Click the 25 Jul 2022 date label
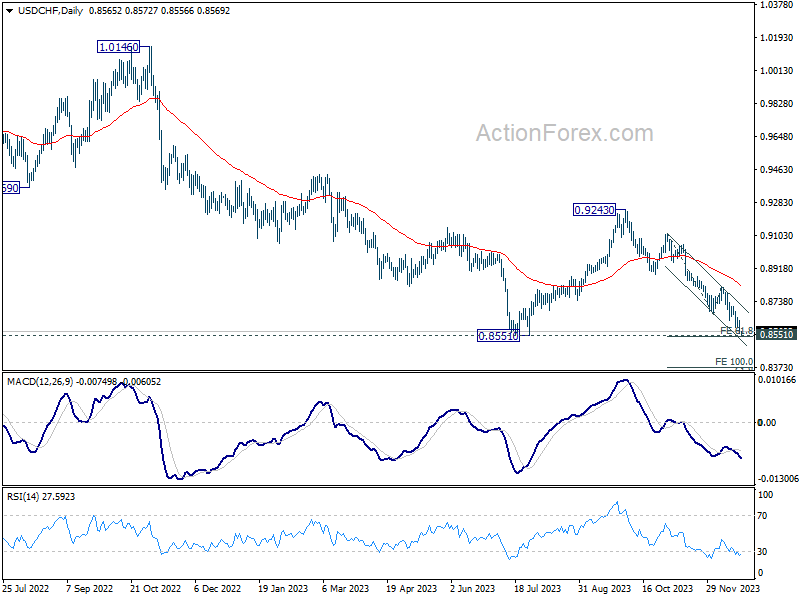The width and height of the screenshot is (800, 600). pyautogui.click(x=26, y=588)
